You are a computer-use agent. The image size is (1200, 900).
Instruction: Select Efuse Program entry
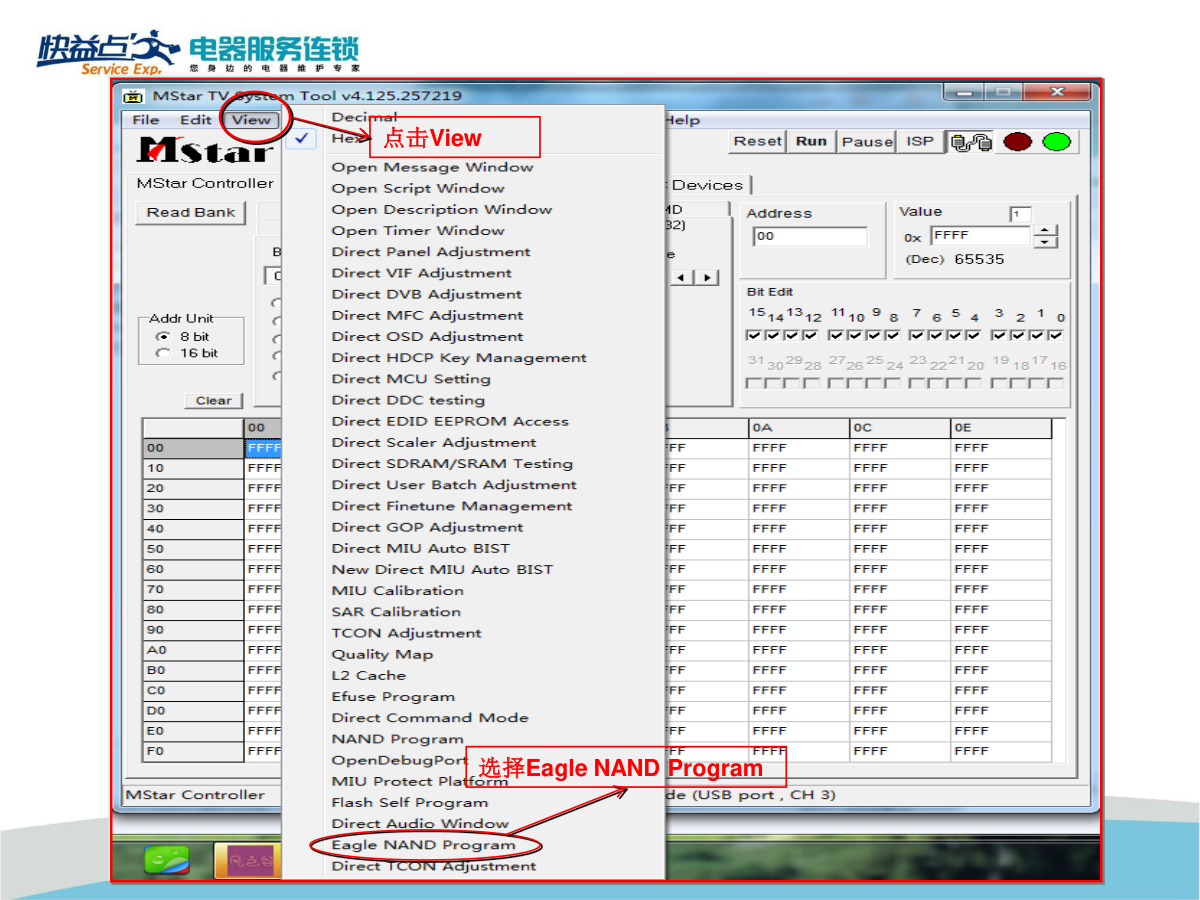click(x=393, y=696)
